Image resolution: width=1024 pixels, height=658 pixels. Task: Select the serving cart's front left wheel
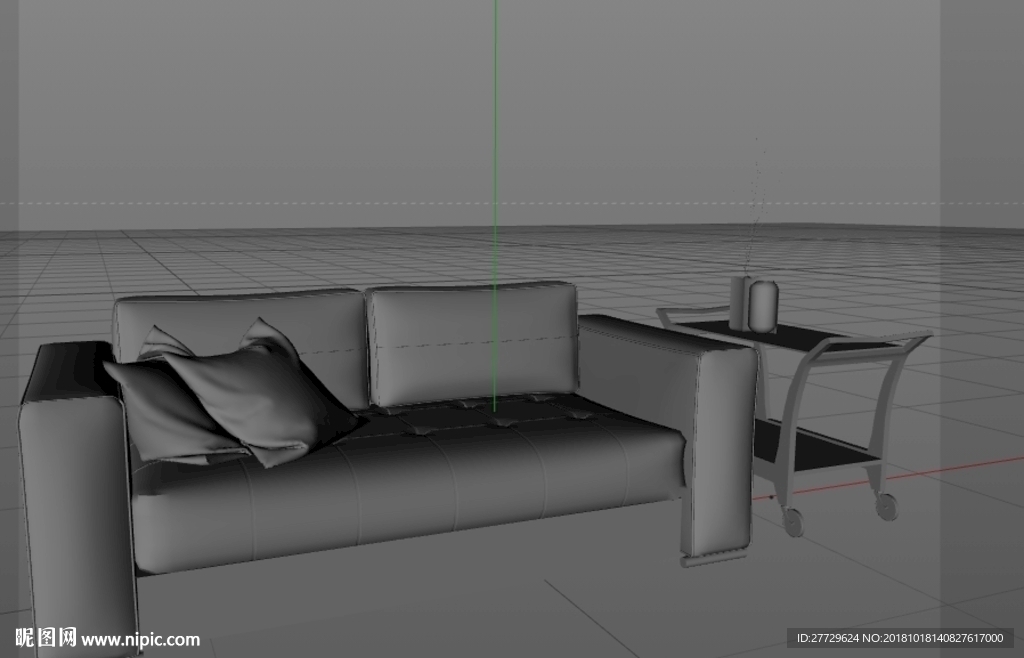(793, 522)
